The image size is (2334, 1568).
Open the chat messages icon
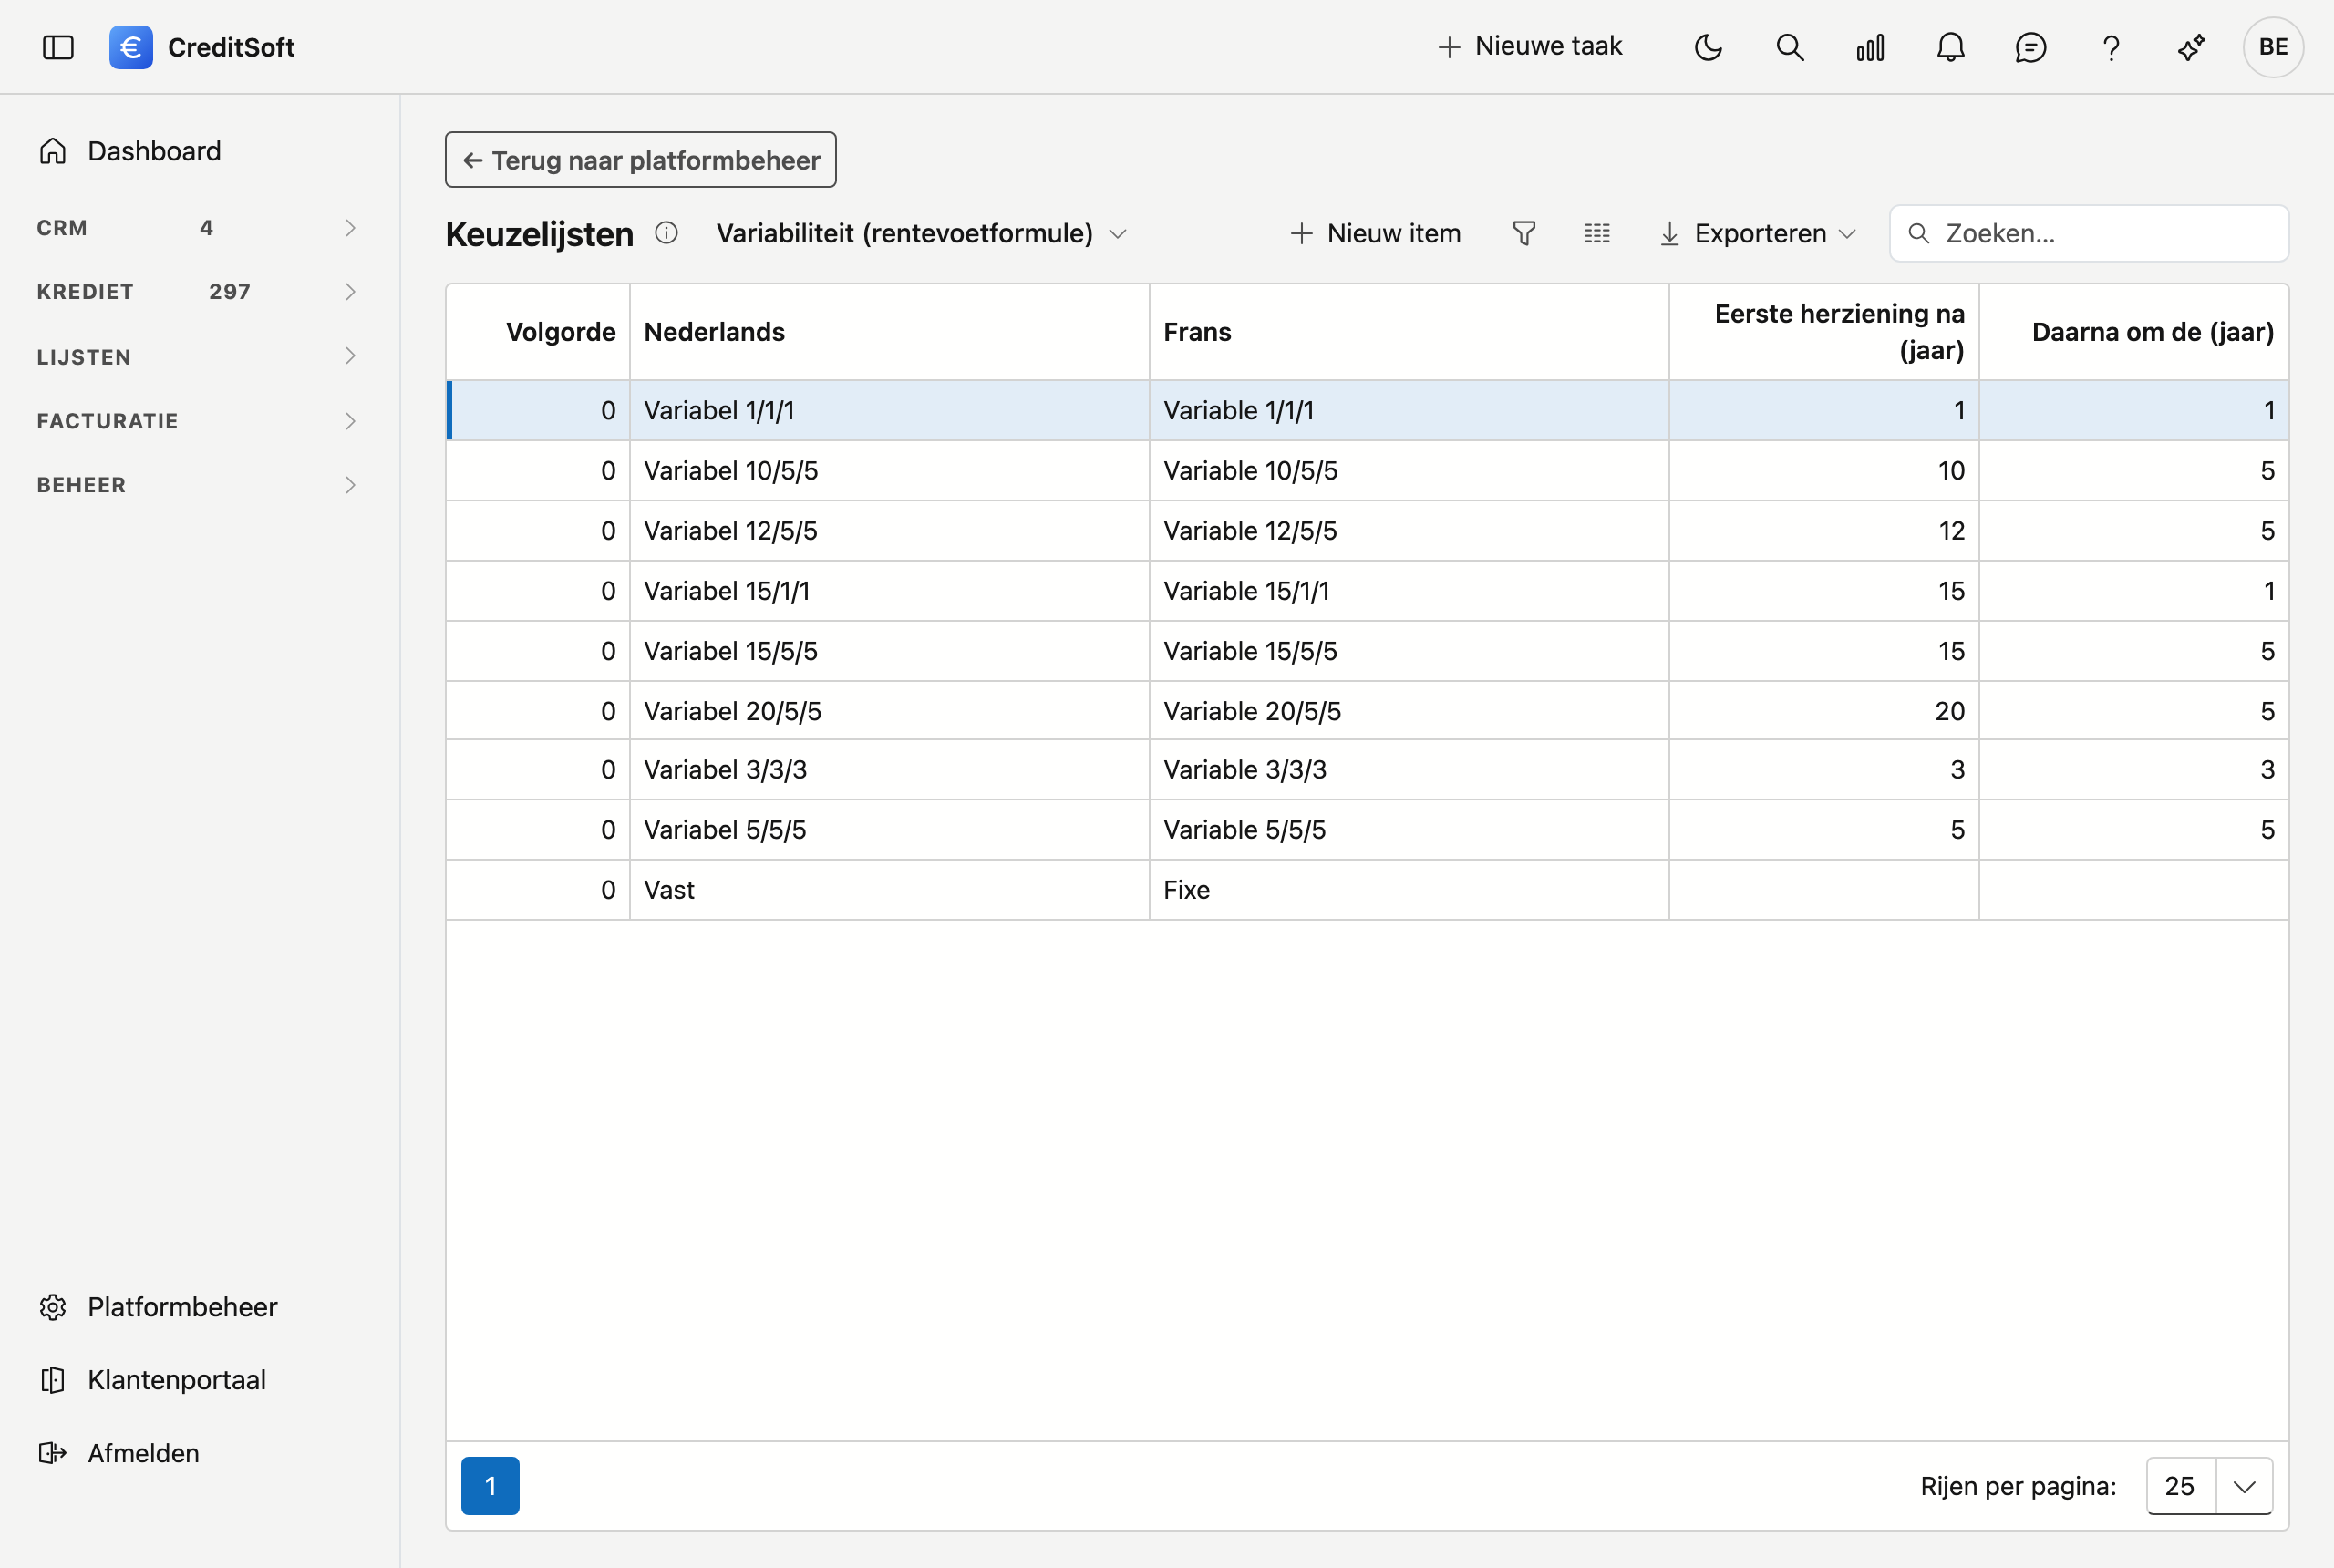pyautogui.click(x=2031, y=47)
